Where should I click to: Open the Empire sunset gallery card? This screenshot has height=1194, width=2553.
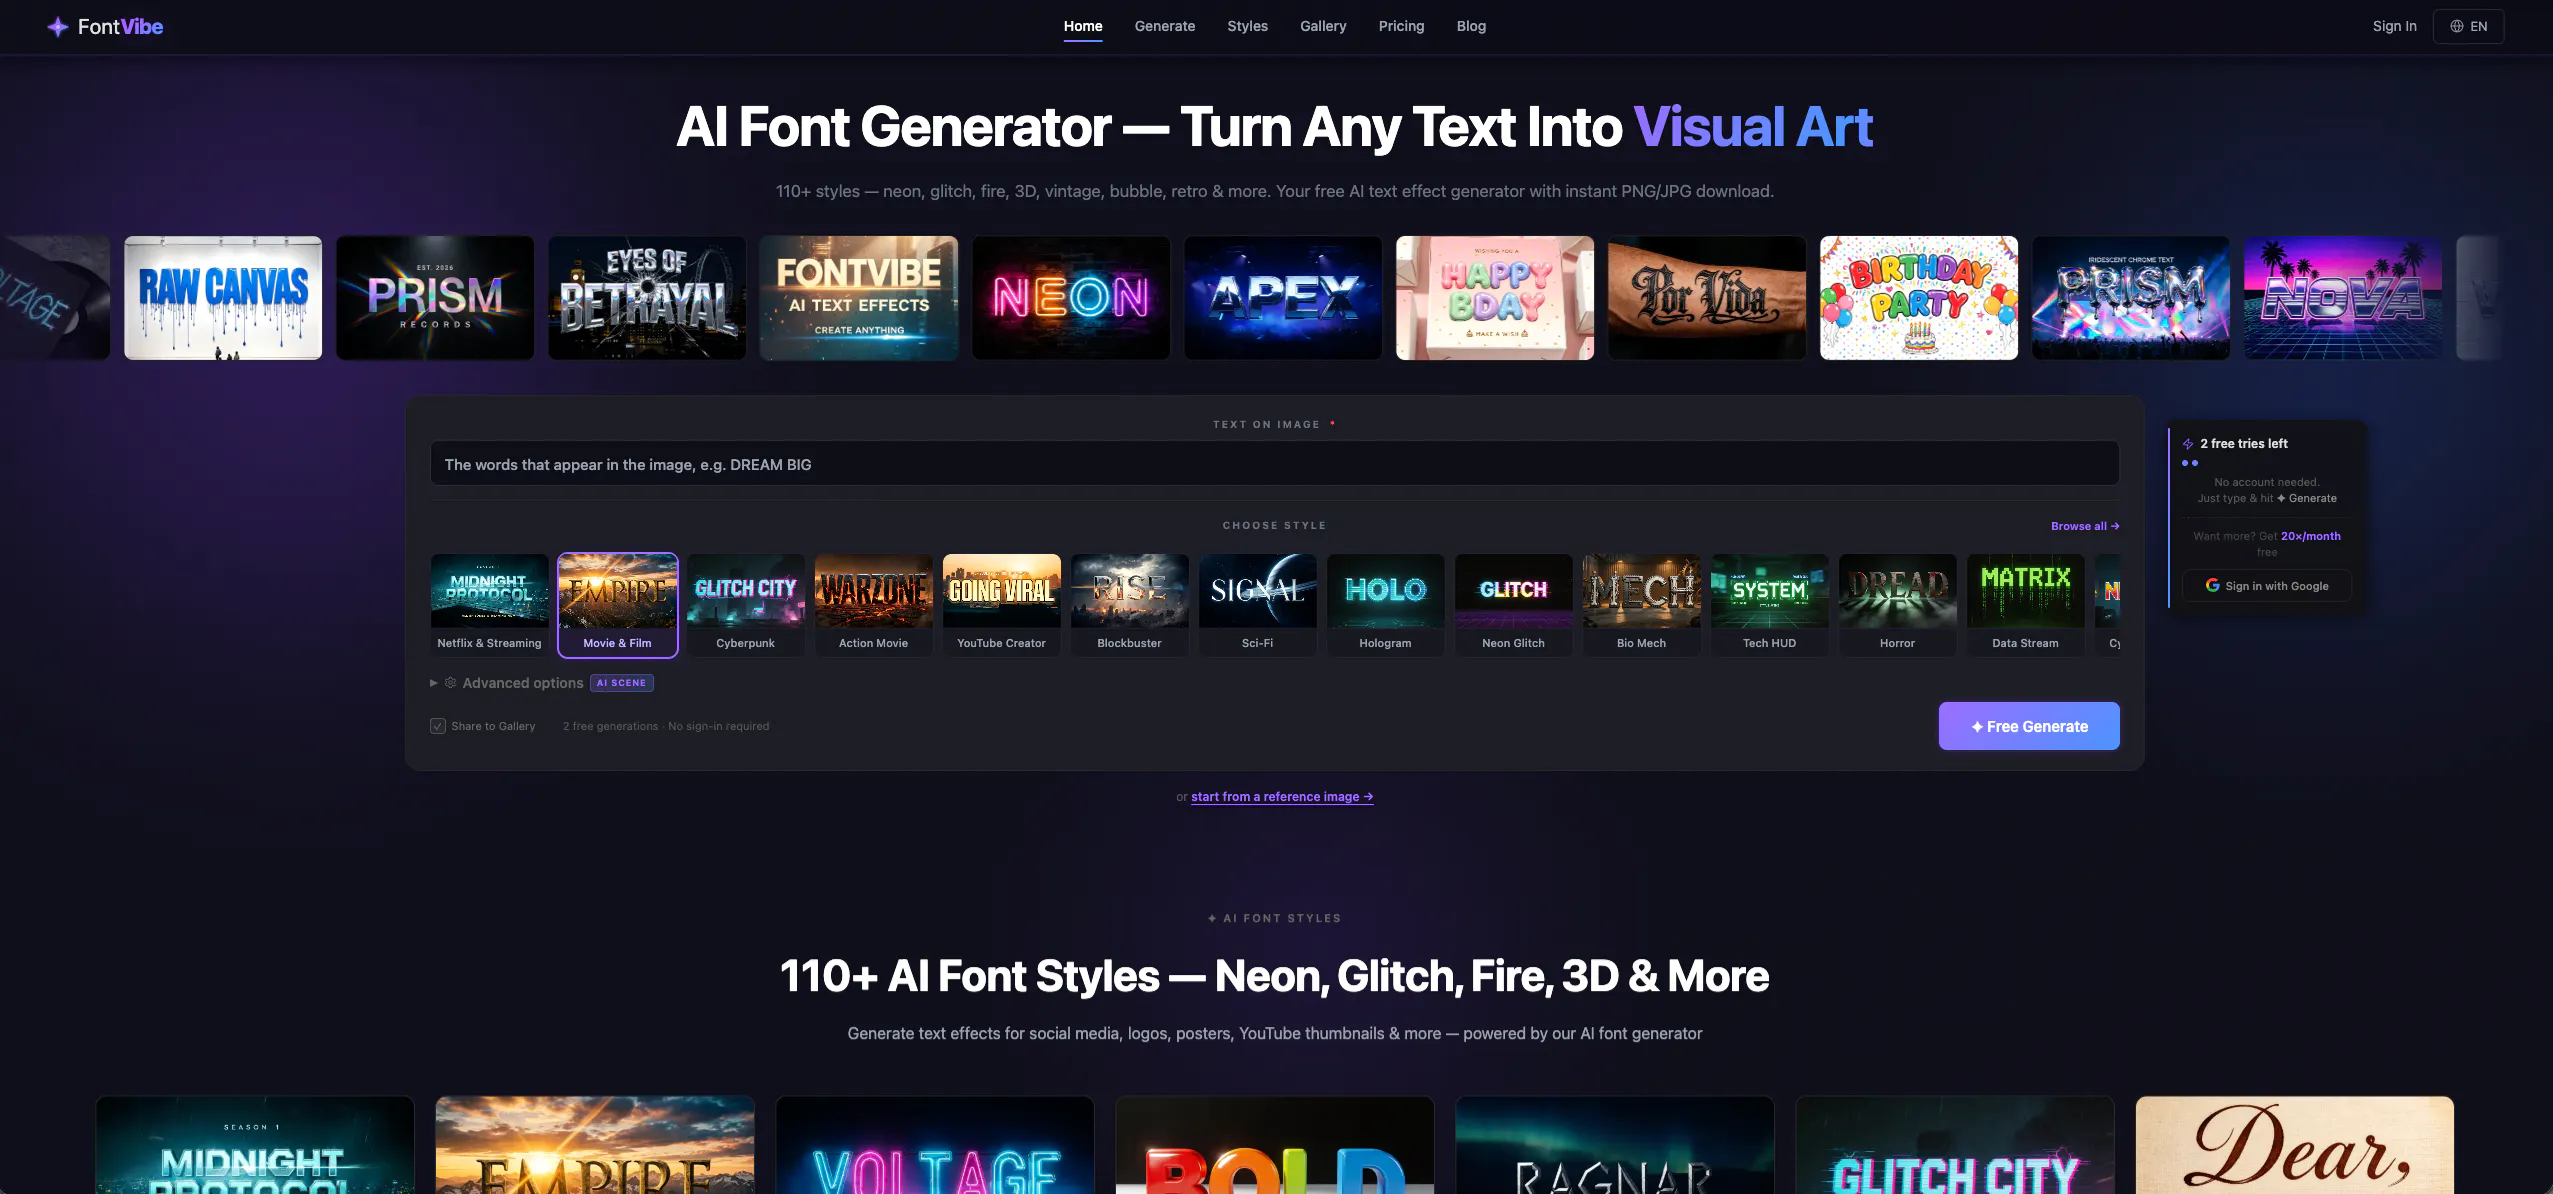coord(595,1145)
